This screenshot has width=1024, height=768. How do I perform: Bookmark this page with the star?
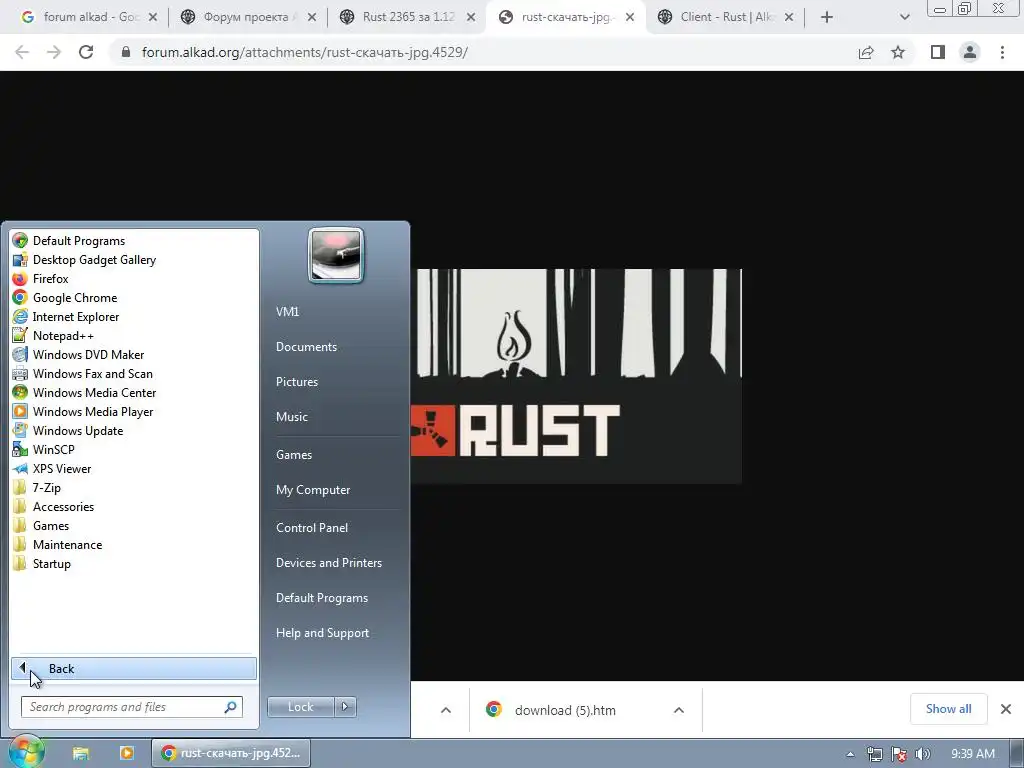click(898, 52)
